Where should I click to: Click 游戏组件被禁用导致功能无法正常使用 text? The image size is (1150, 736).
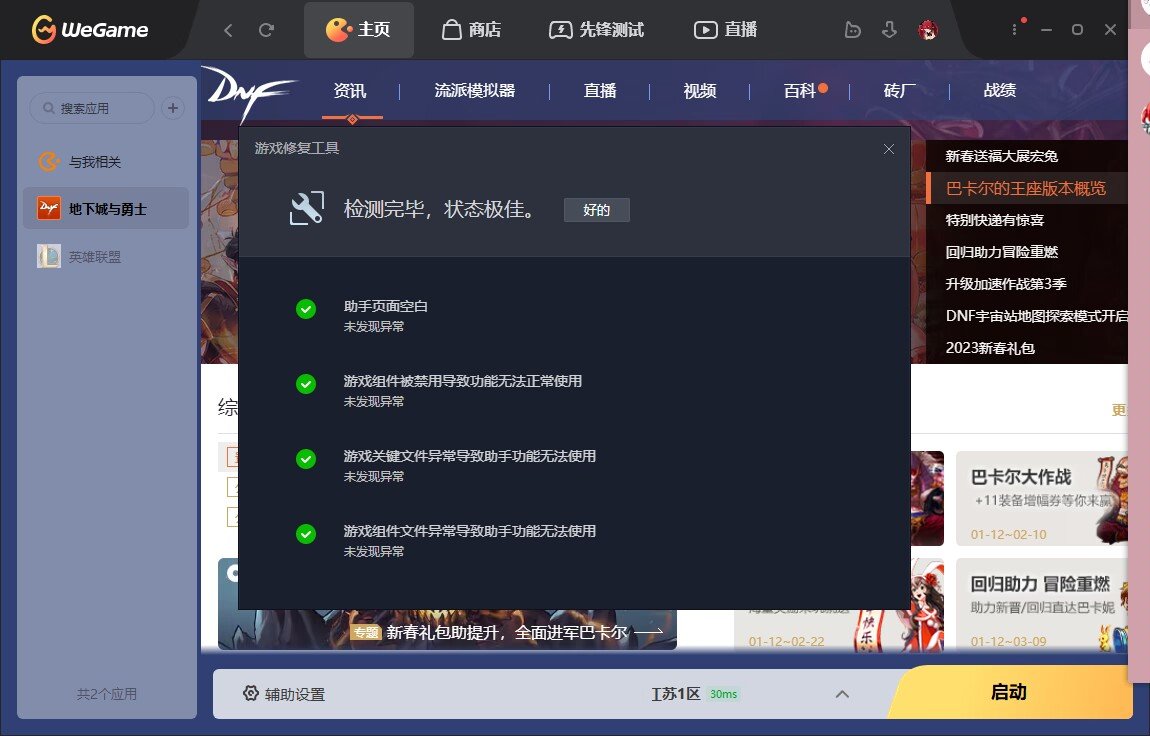[x=463, y=381]
